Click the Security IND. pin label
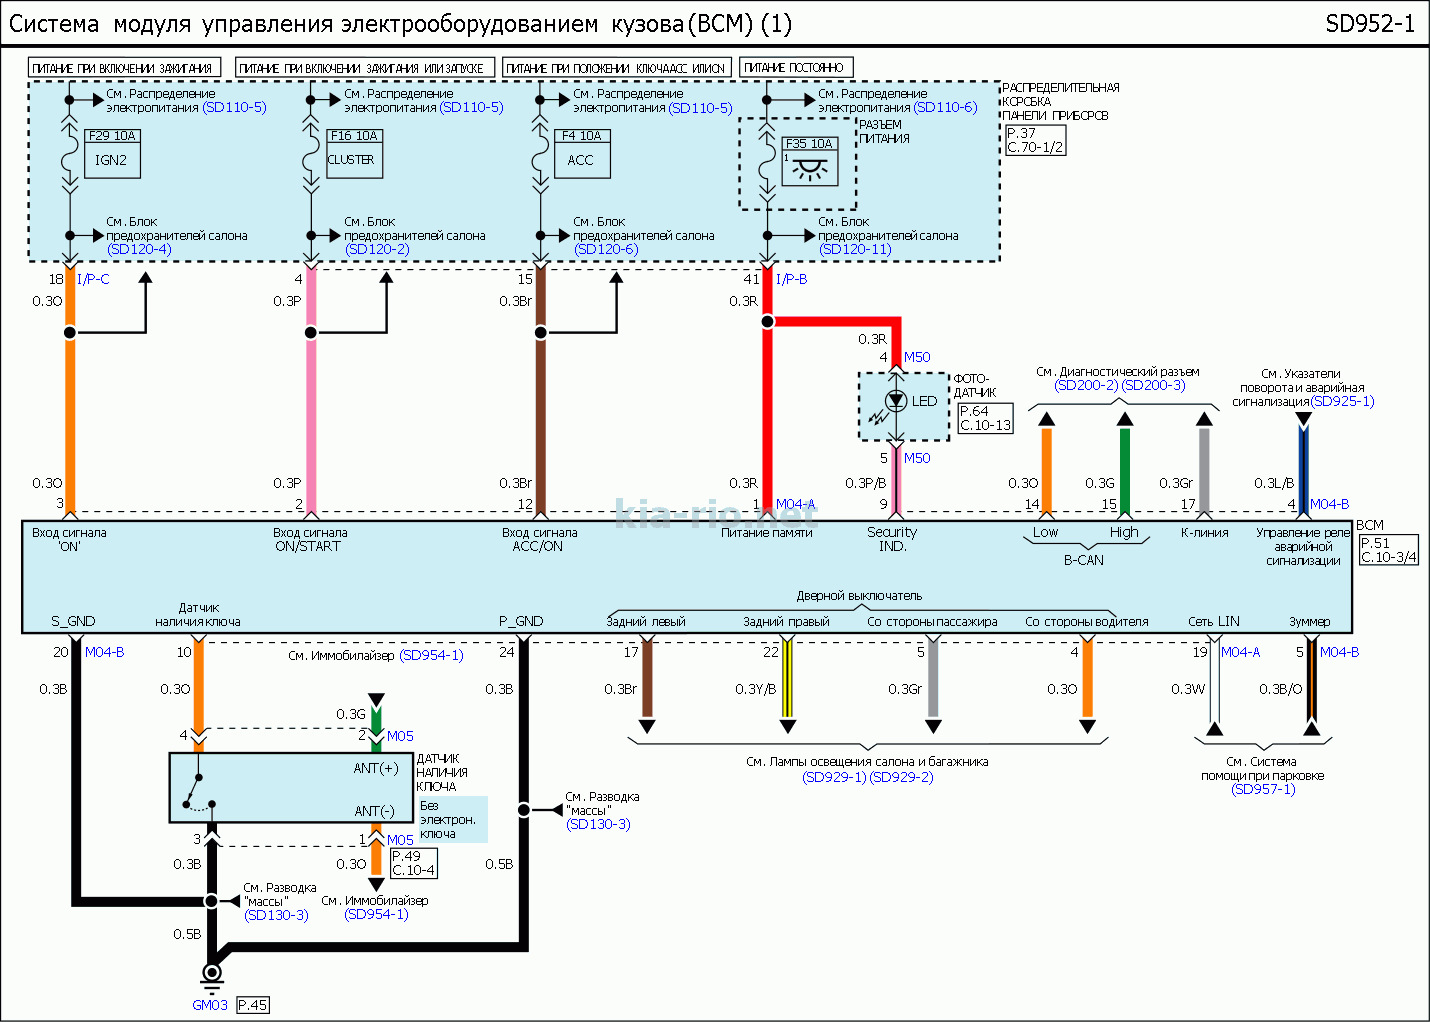The width and height of the screenshot is (1430, 1022). point(892,539)
